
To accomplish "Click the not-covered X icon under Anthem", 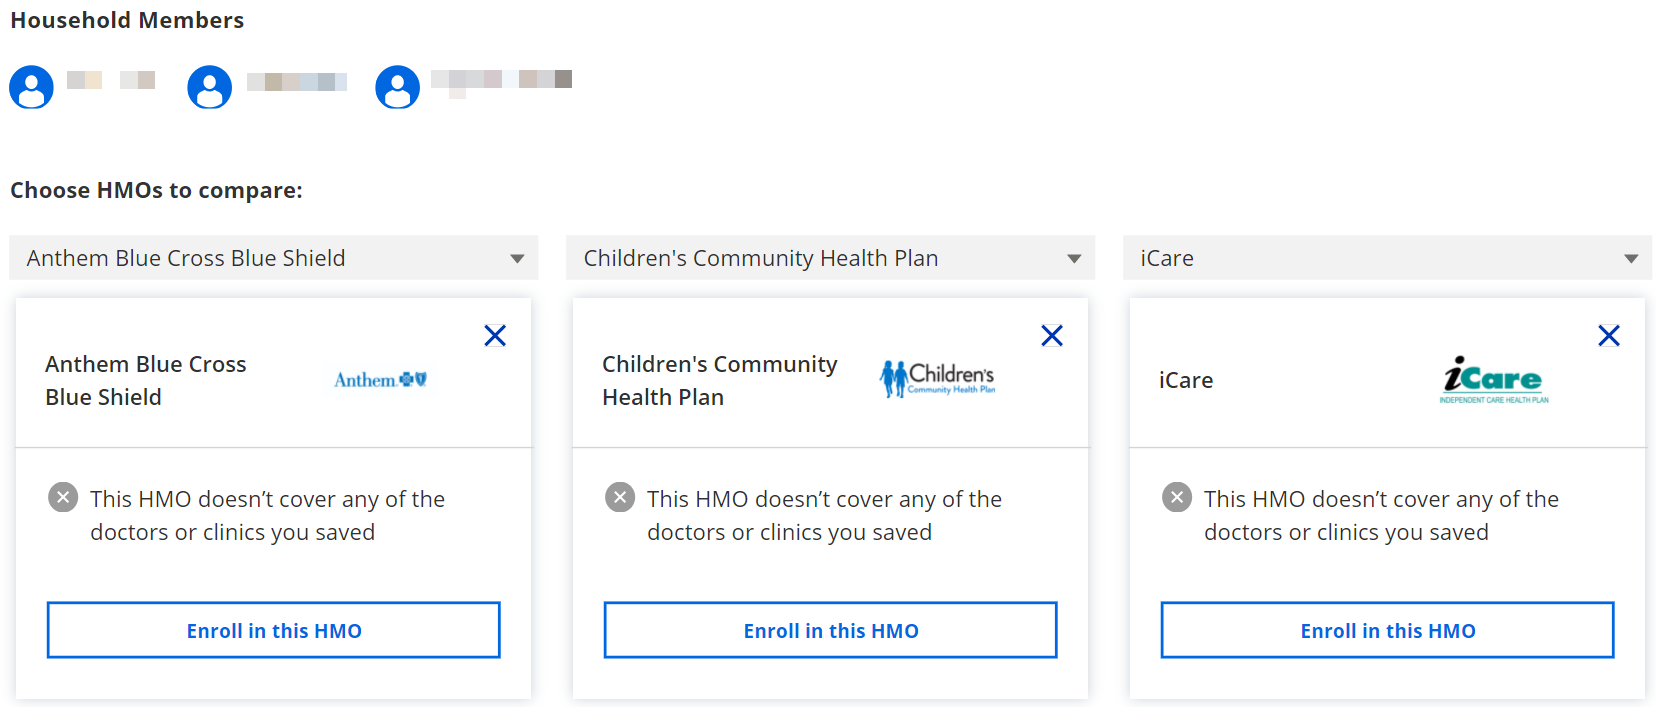I will click(63, 497).
